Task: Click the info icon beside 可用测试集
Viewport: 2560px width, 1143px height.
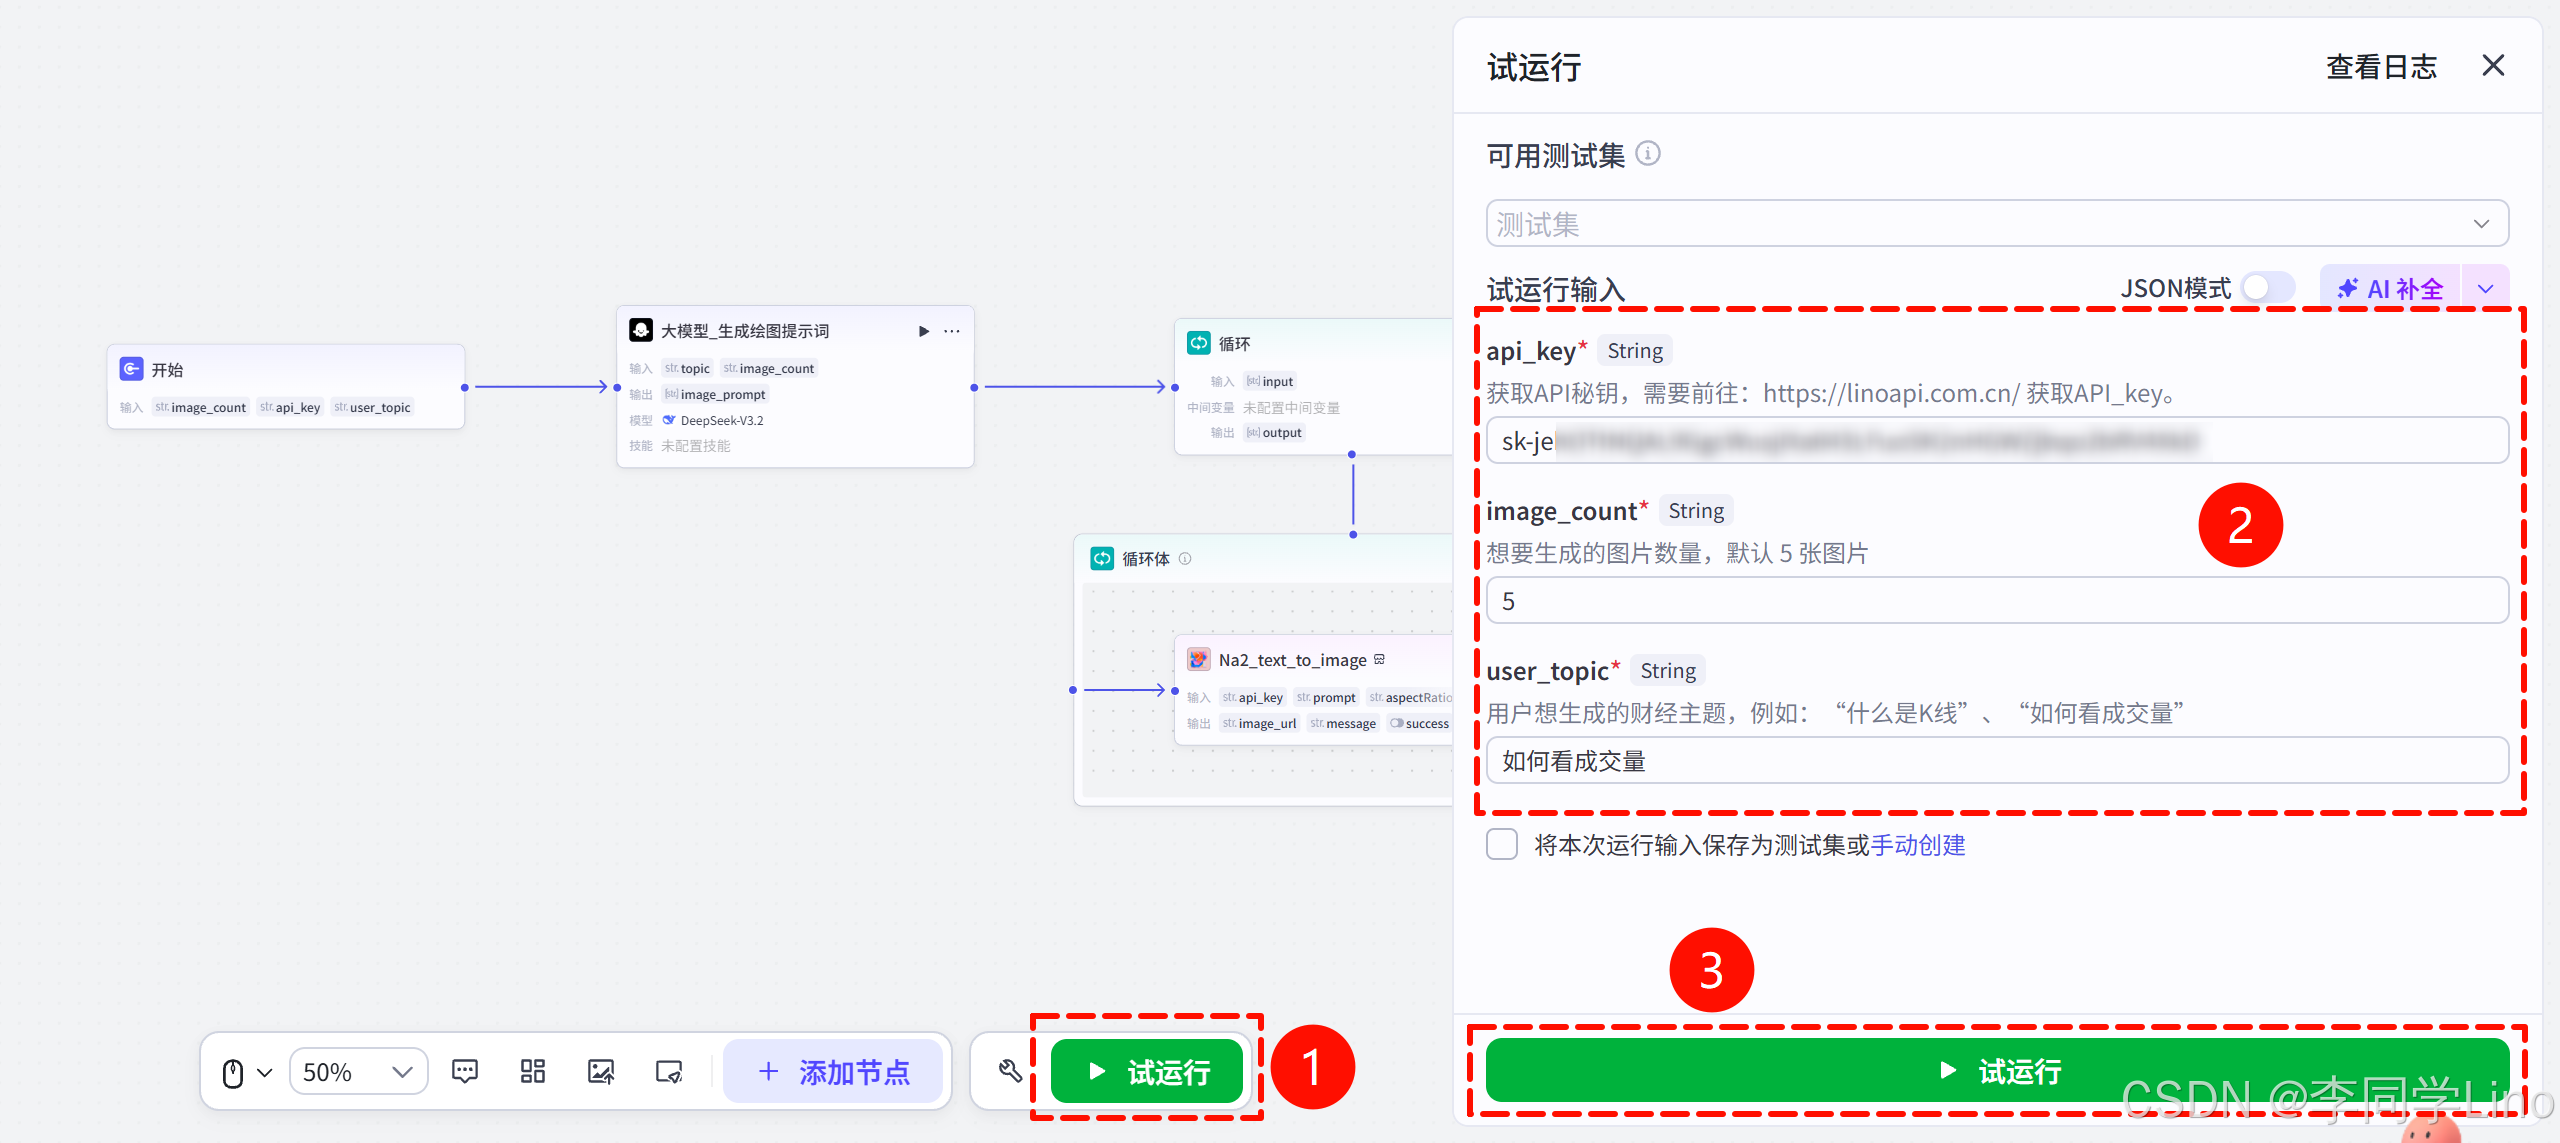Action: tap(1648, 154)
